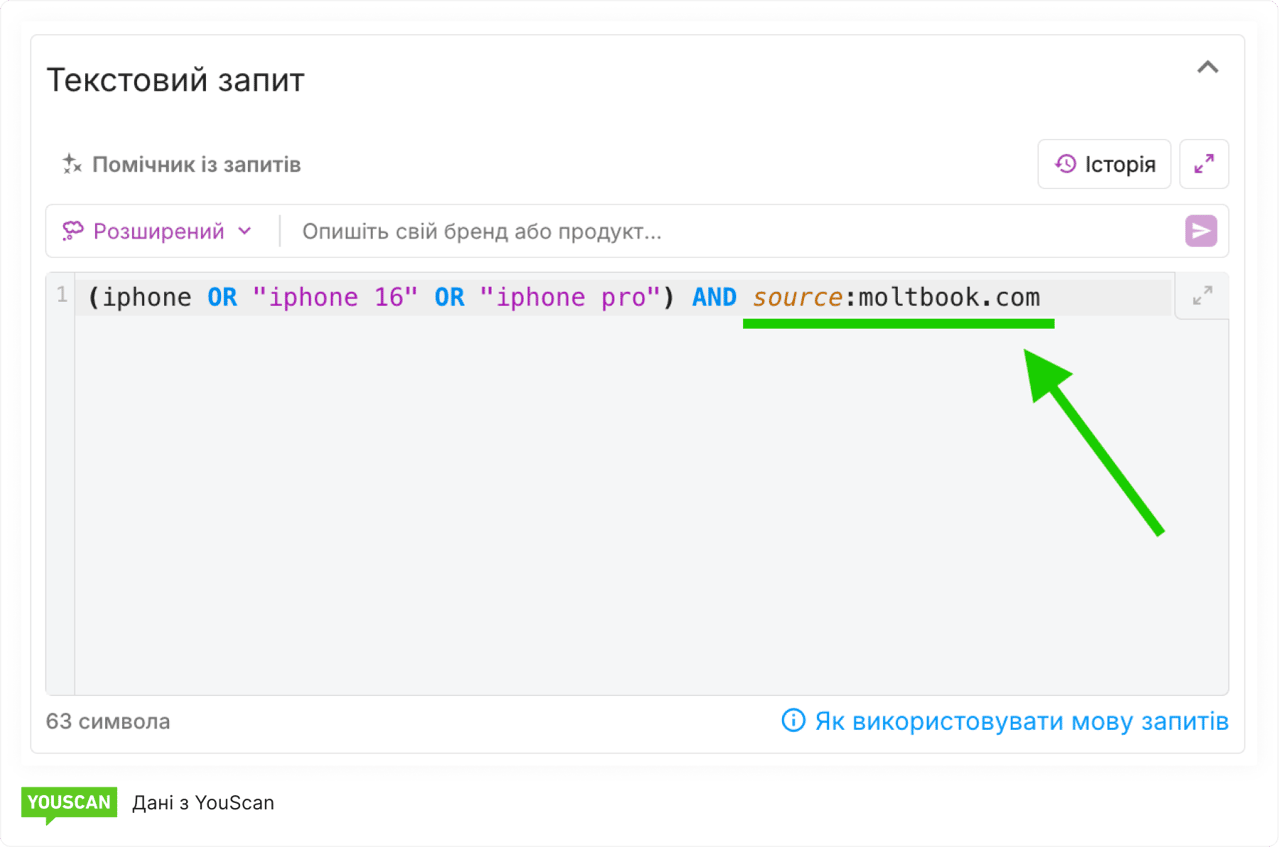Viewport: 1280px width, 847px height.
Task: Place the cursor on source:moltbook.com in the query
Action: (x=896, y=298)
